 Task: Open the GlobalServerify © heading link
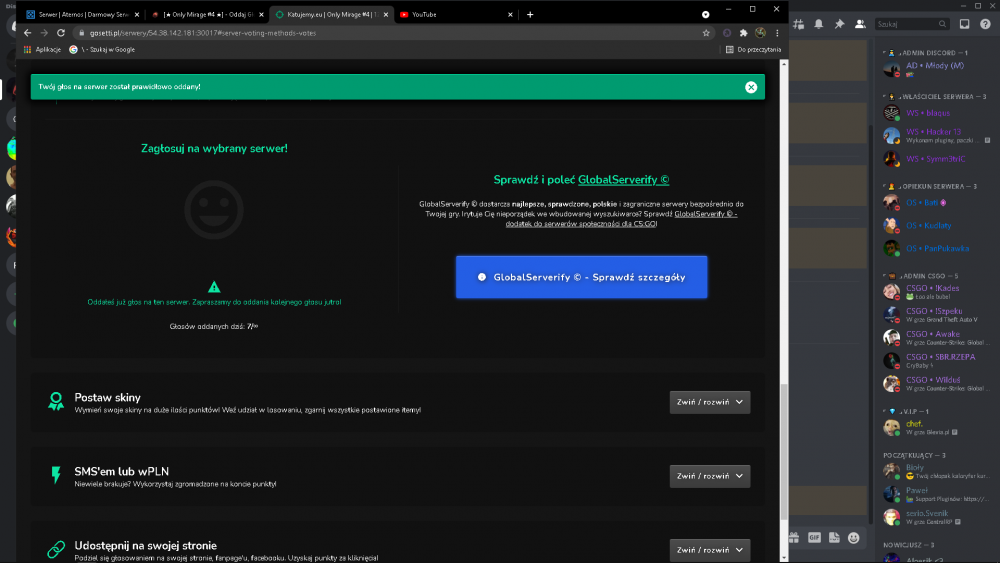tap(623, 180)
